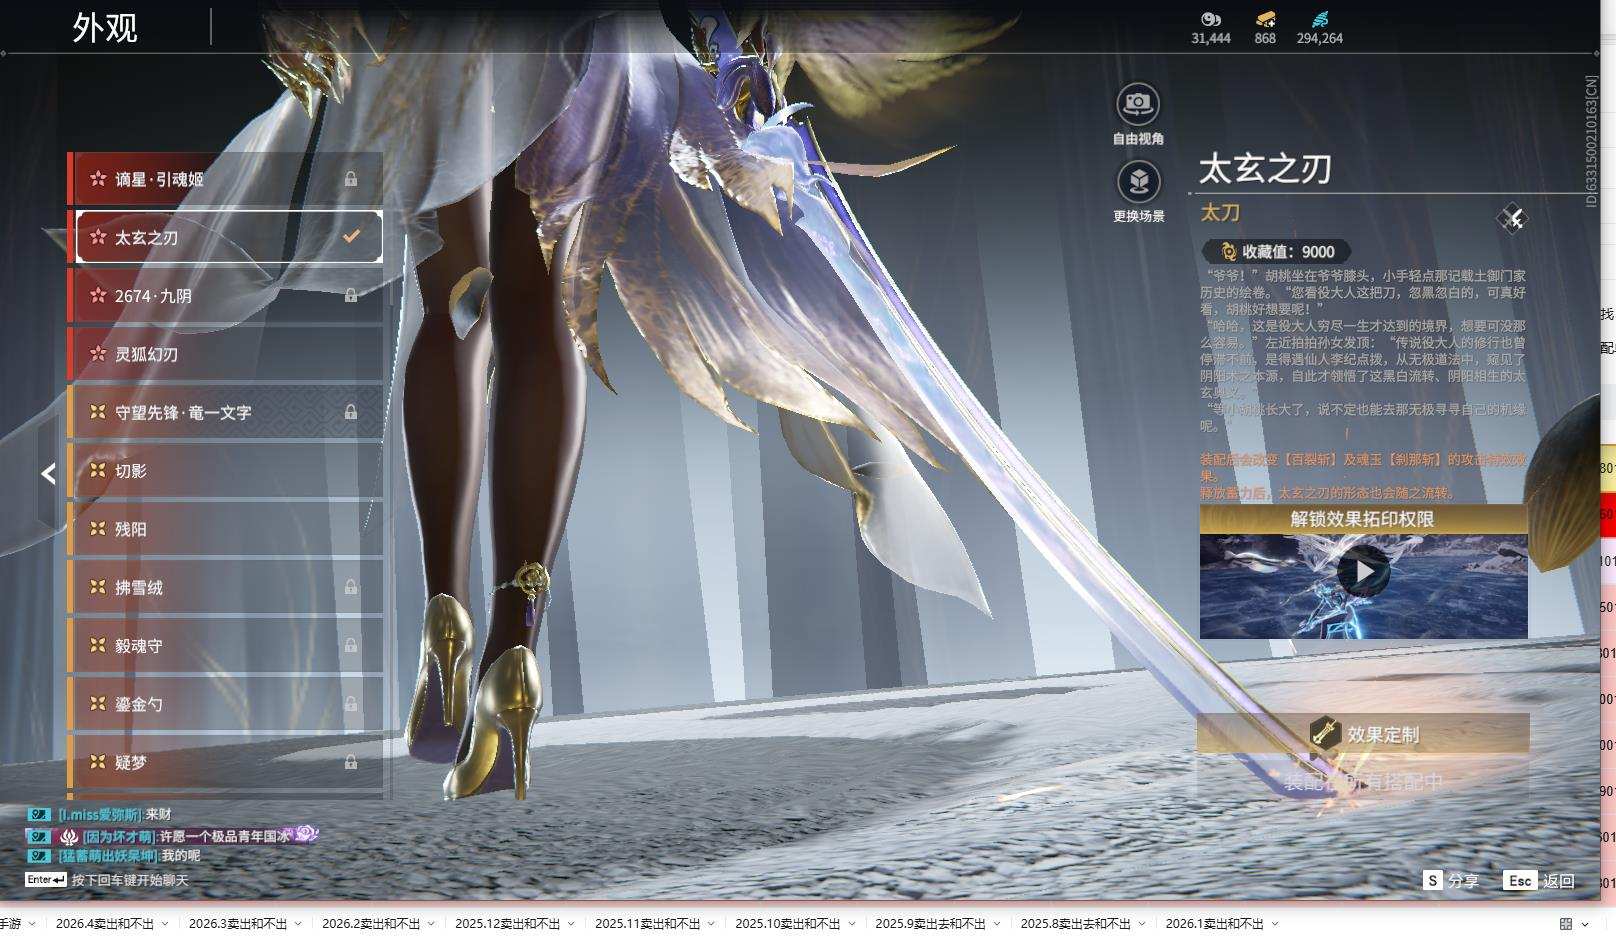Image resolution: width=1616 pixels, height=939 pixels.
Task: Click the white emblem beside 因为坏才萌
Action: (x=69, y=836)
